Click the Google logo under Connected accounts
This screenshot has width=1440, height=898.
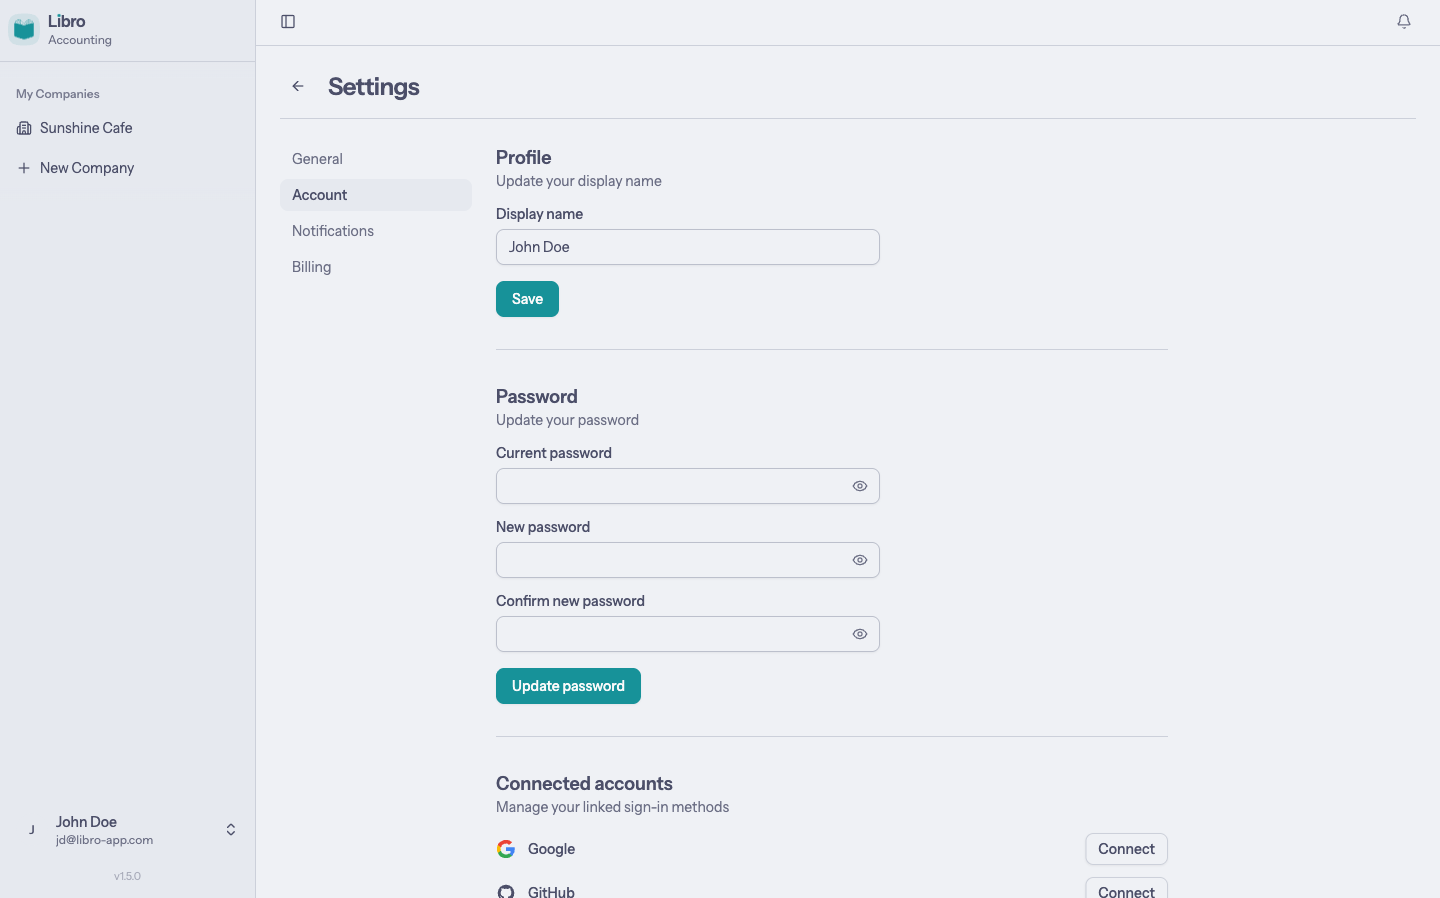click(505, 848)
